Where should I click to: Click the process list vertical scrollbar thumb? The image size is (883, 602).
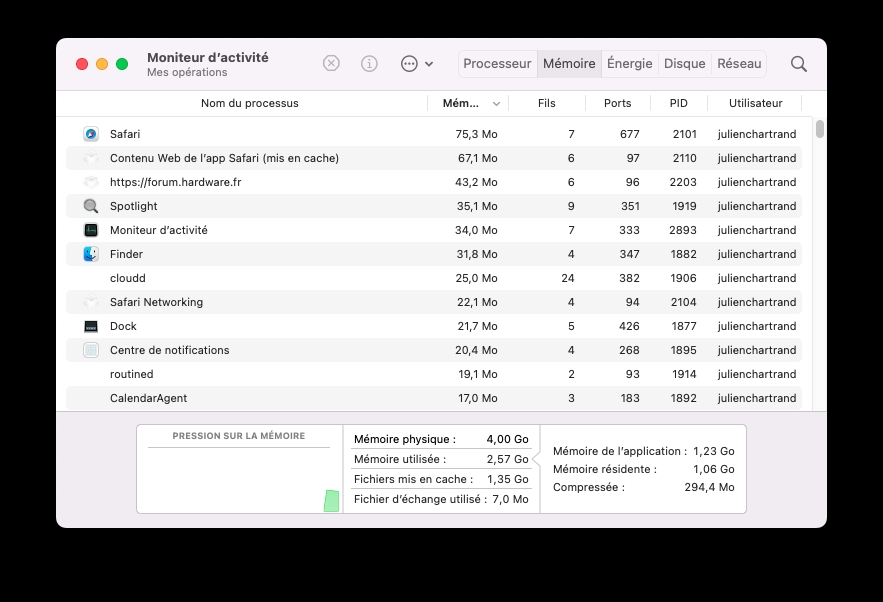(820, 129)
